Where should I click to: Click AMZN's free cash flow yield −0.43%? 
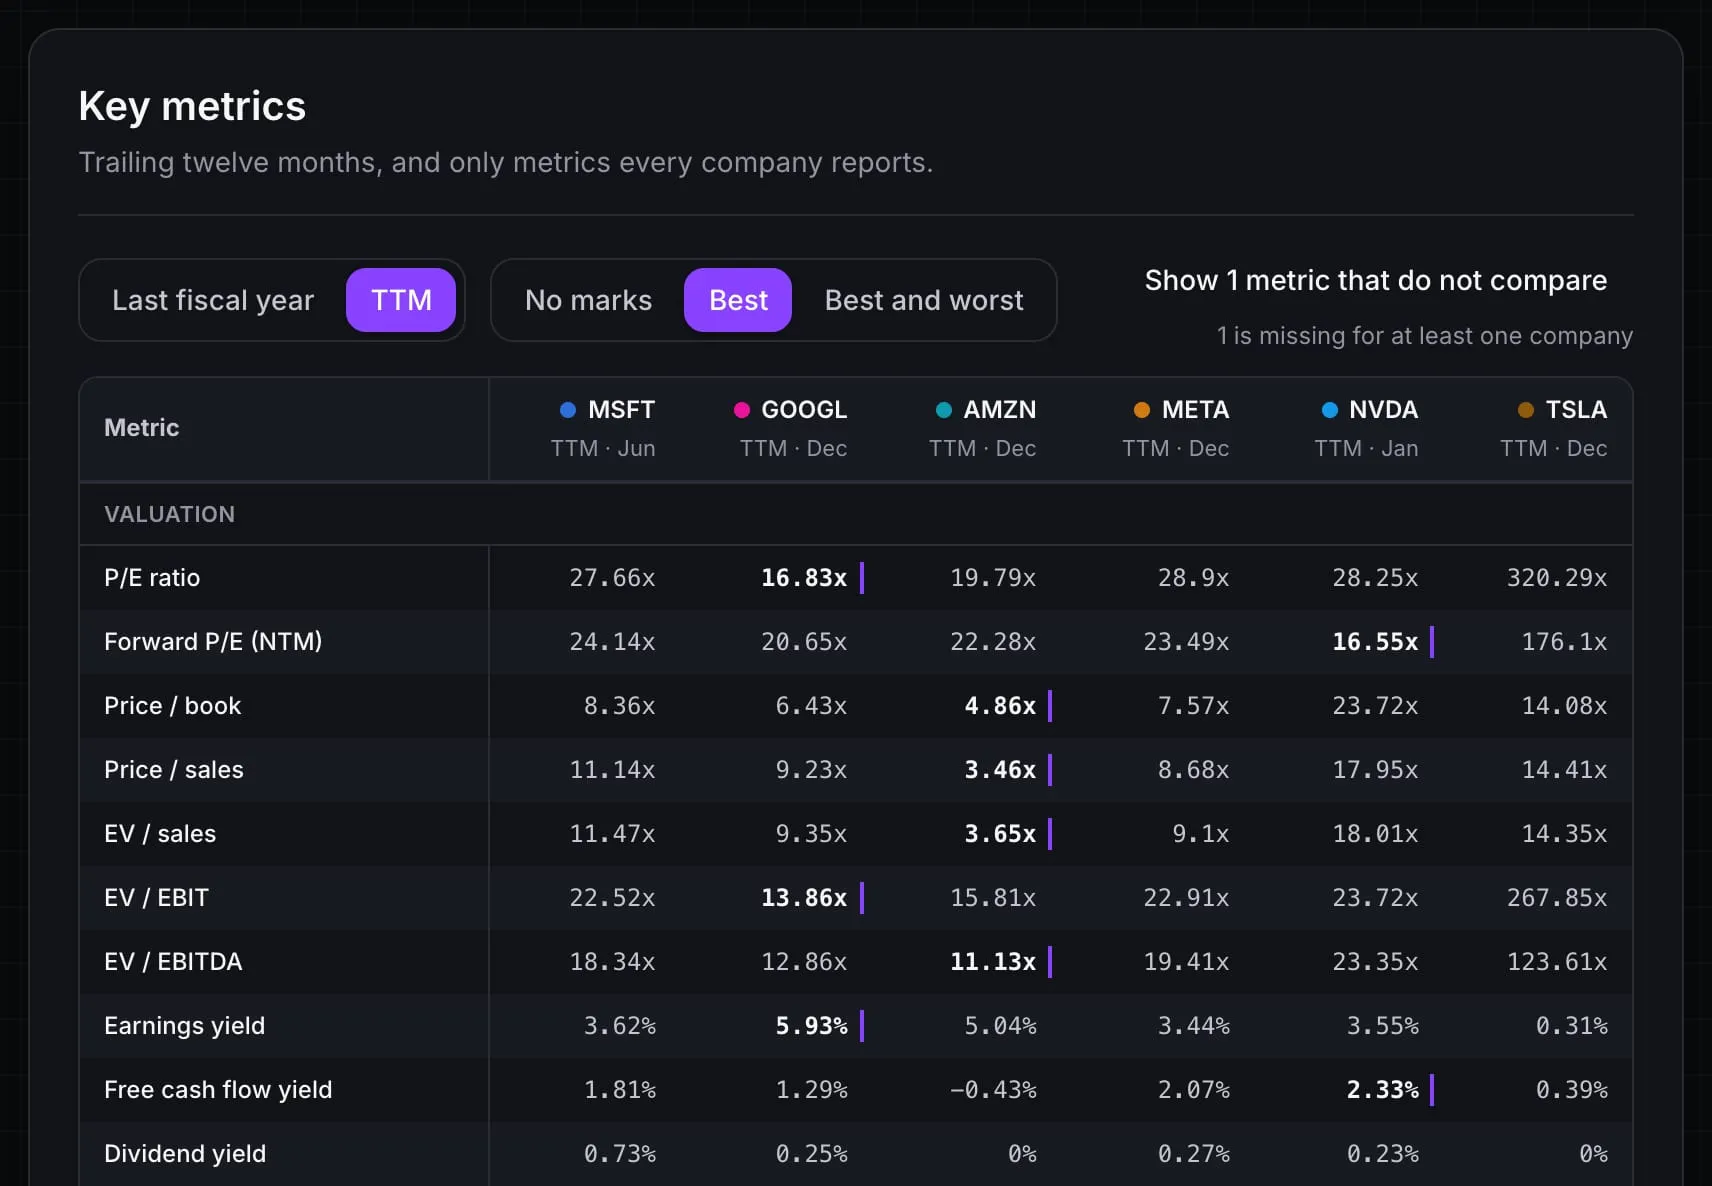pyautogui.click(x=993, y=1090)
